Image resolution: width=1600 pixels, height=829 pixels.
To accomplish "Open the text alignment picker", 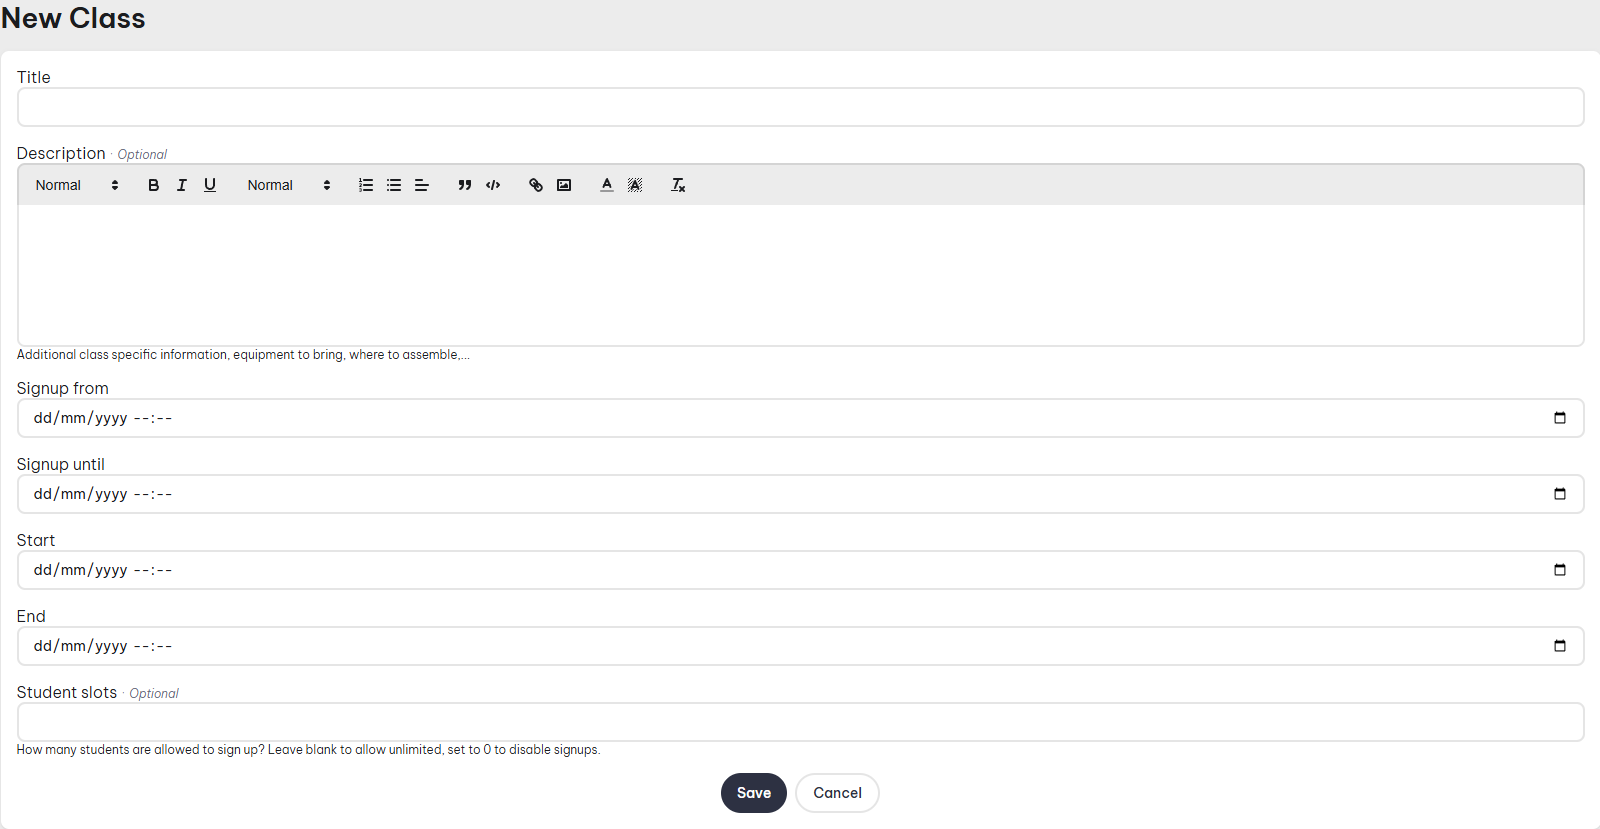I will [422, 185].
